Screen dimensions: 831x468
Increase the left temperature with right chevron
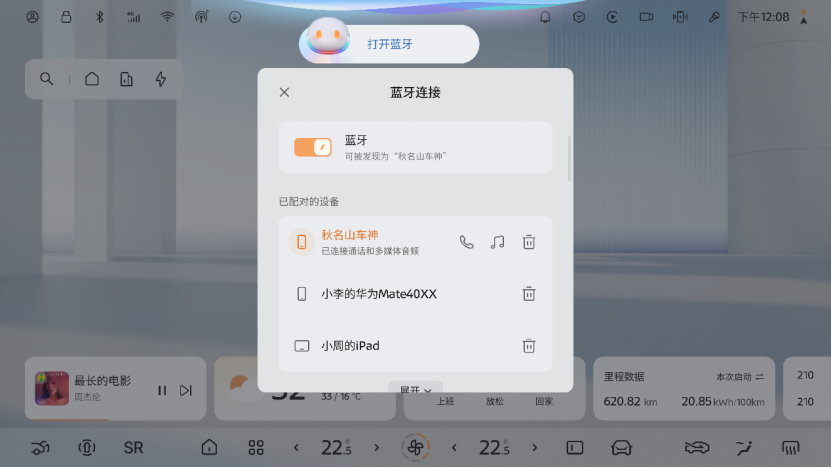tap(377, 447)
